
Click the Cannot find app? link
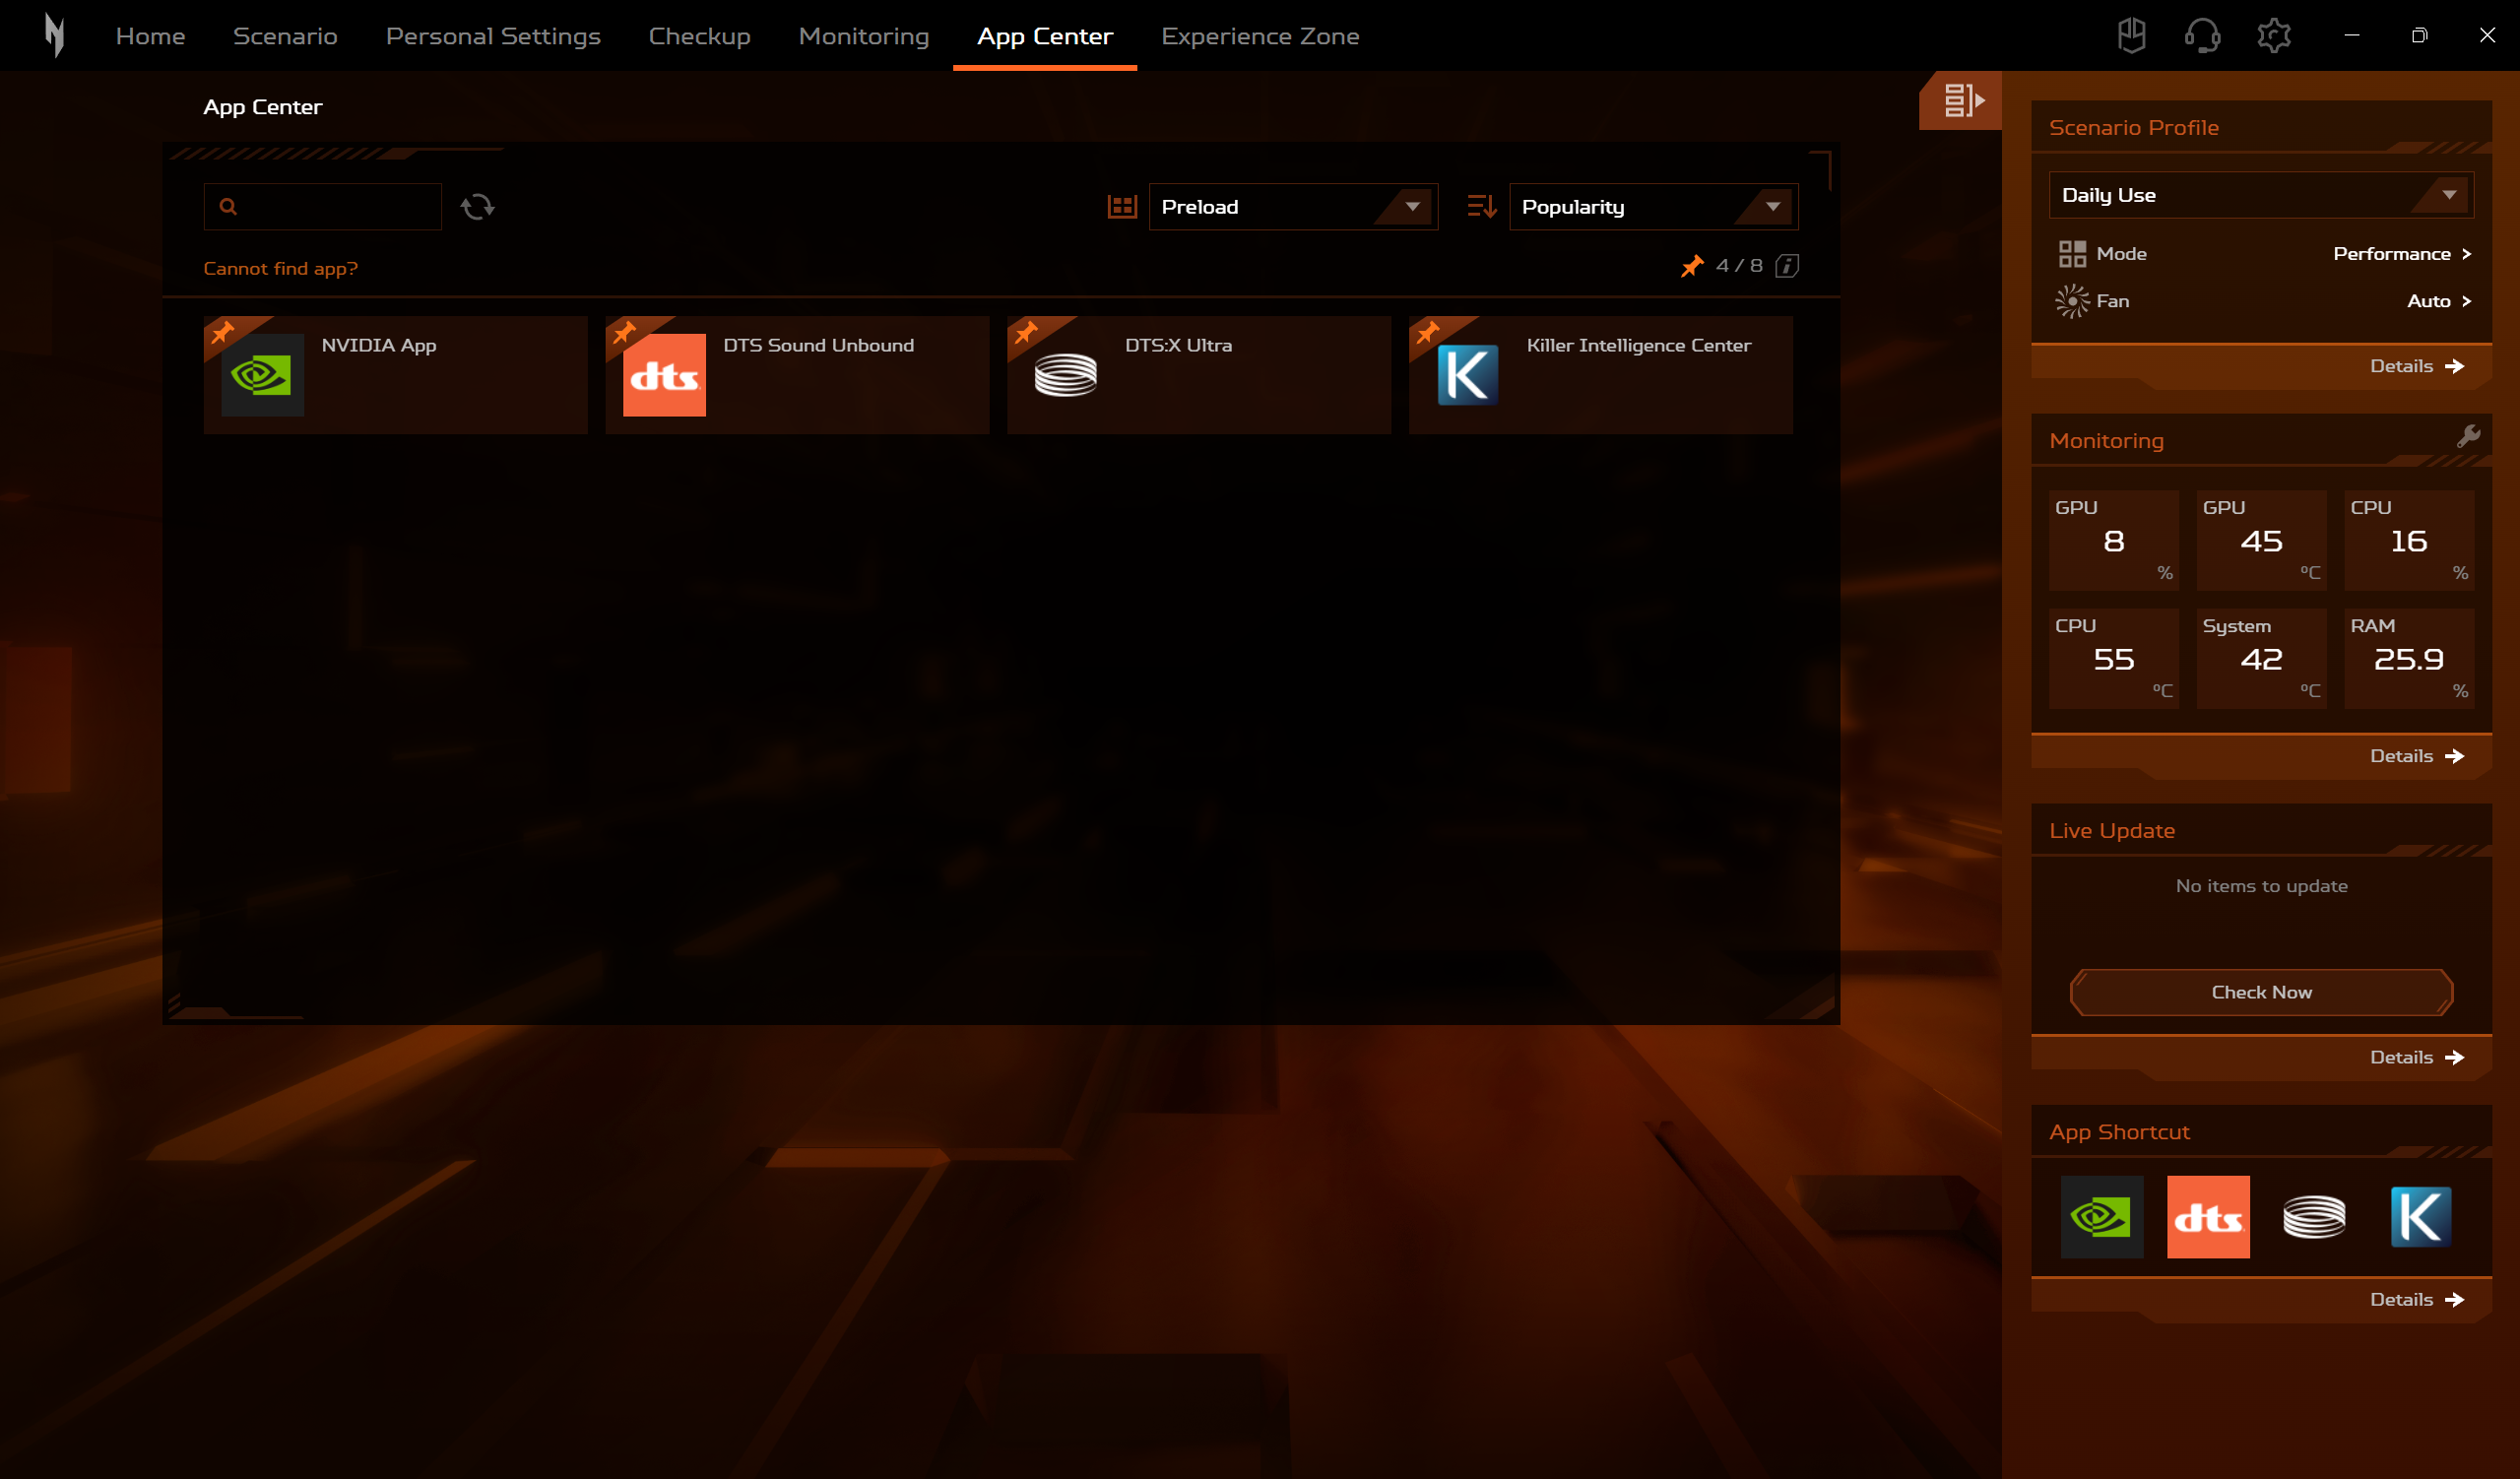pyautogui.click(x=280, y=268)
